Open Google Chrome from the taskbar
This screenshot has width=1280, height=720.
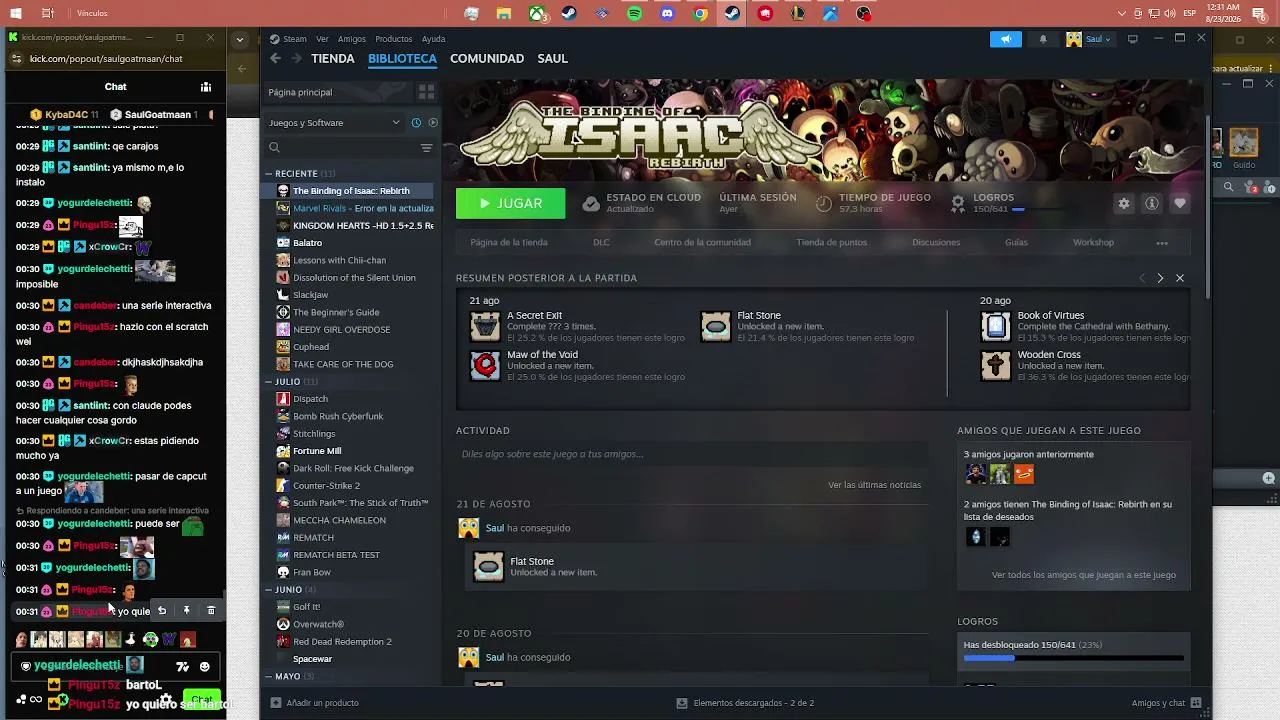(x=700, y=14)
